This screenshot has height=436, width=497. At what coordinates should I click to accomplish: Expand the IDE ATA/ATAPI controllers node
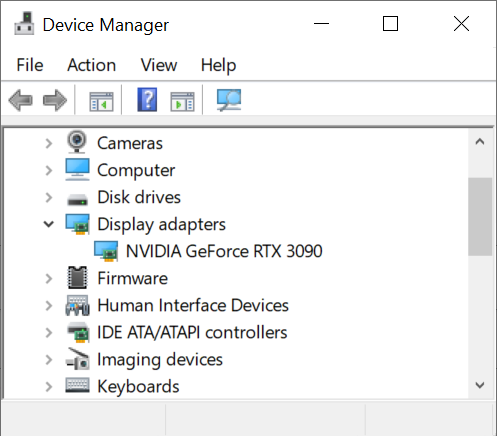[x=49, y=333]
